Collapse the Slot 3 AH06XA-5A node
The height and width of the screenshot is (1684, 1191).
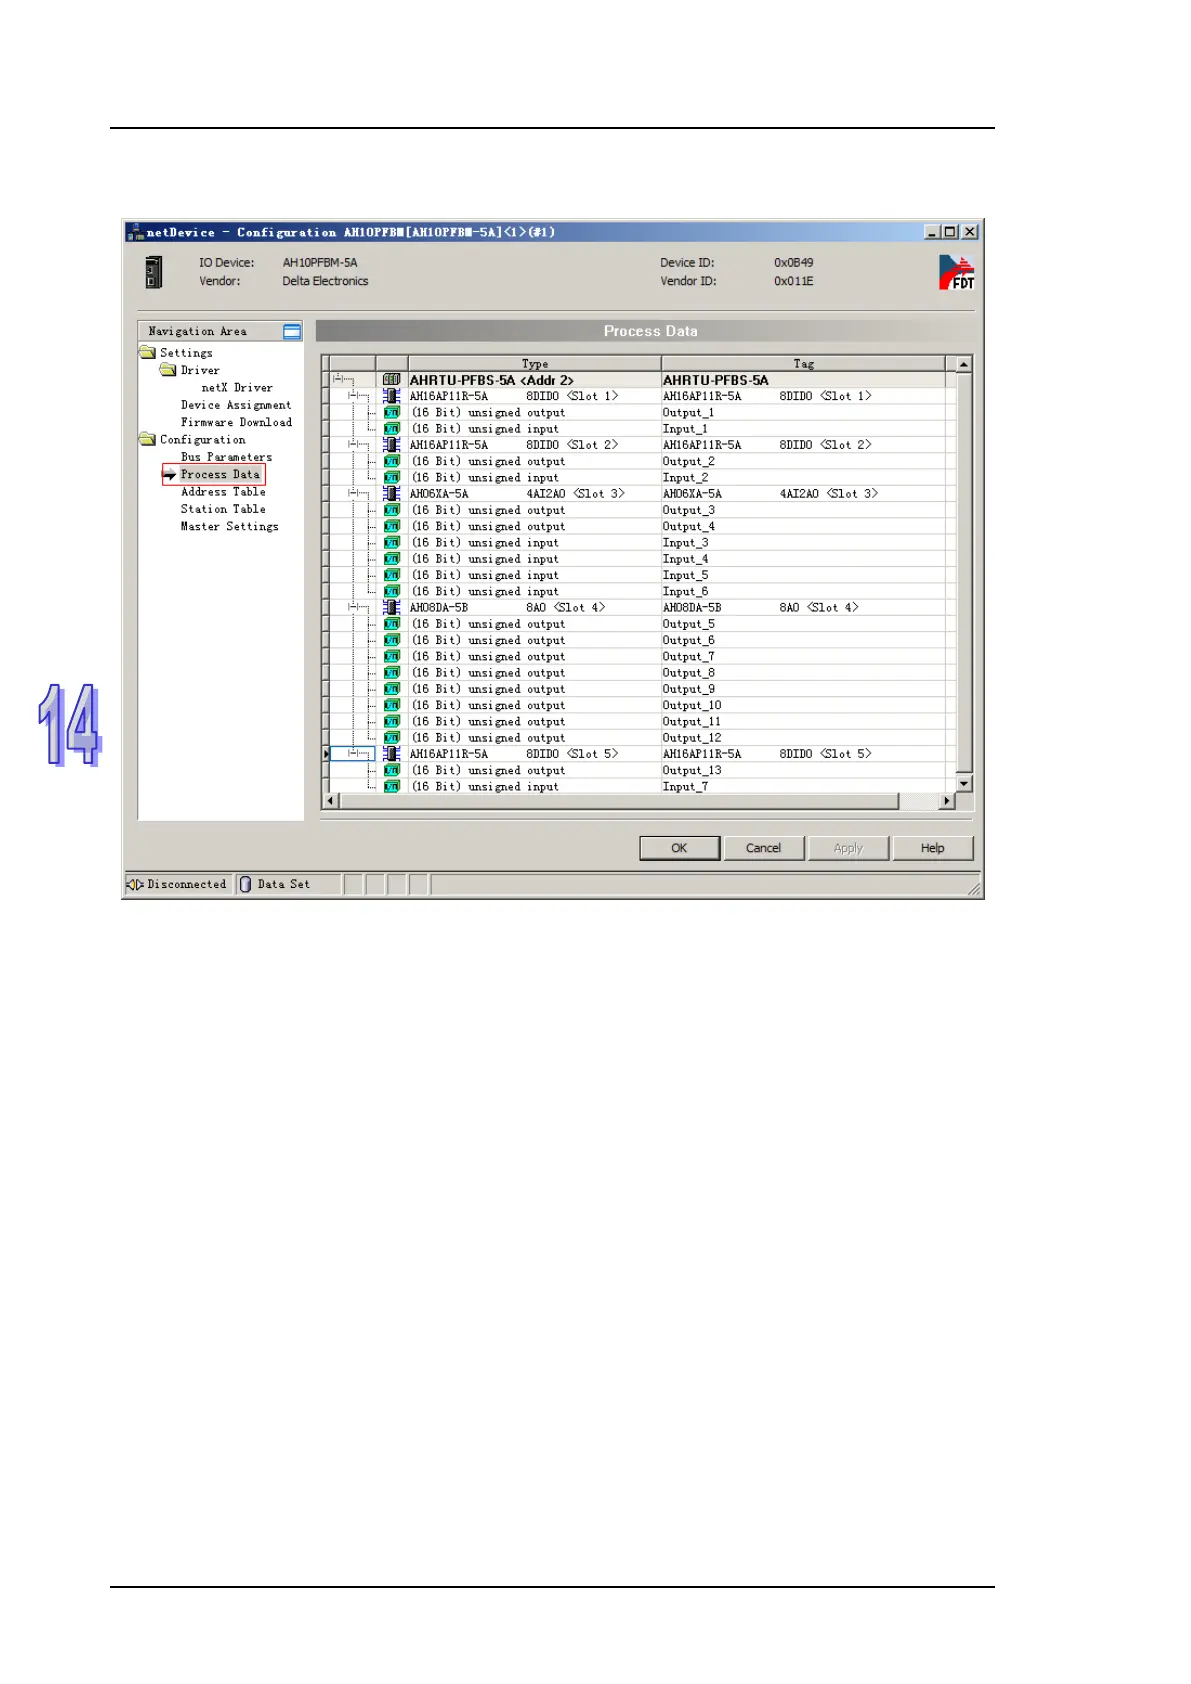point(353,494)
